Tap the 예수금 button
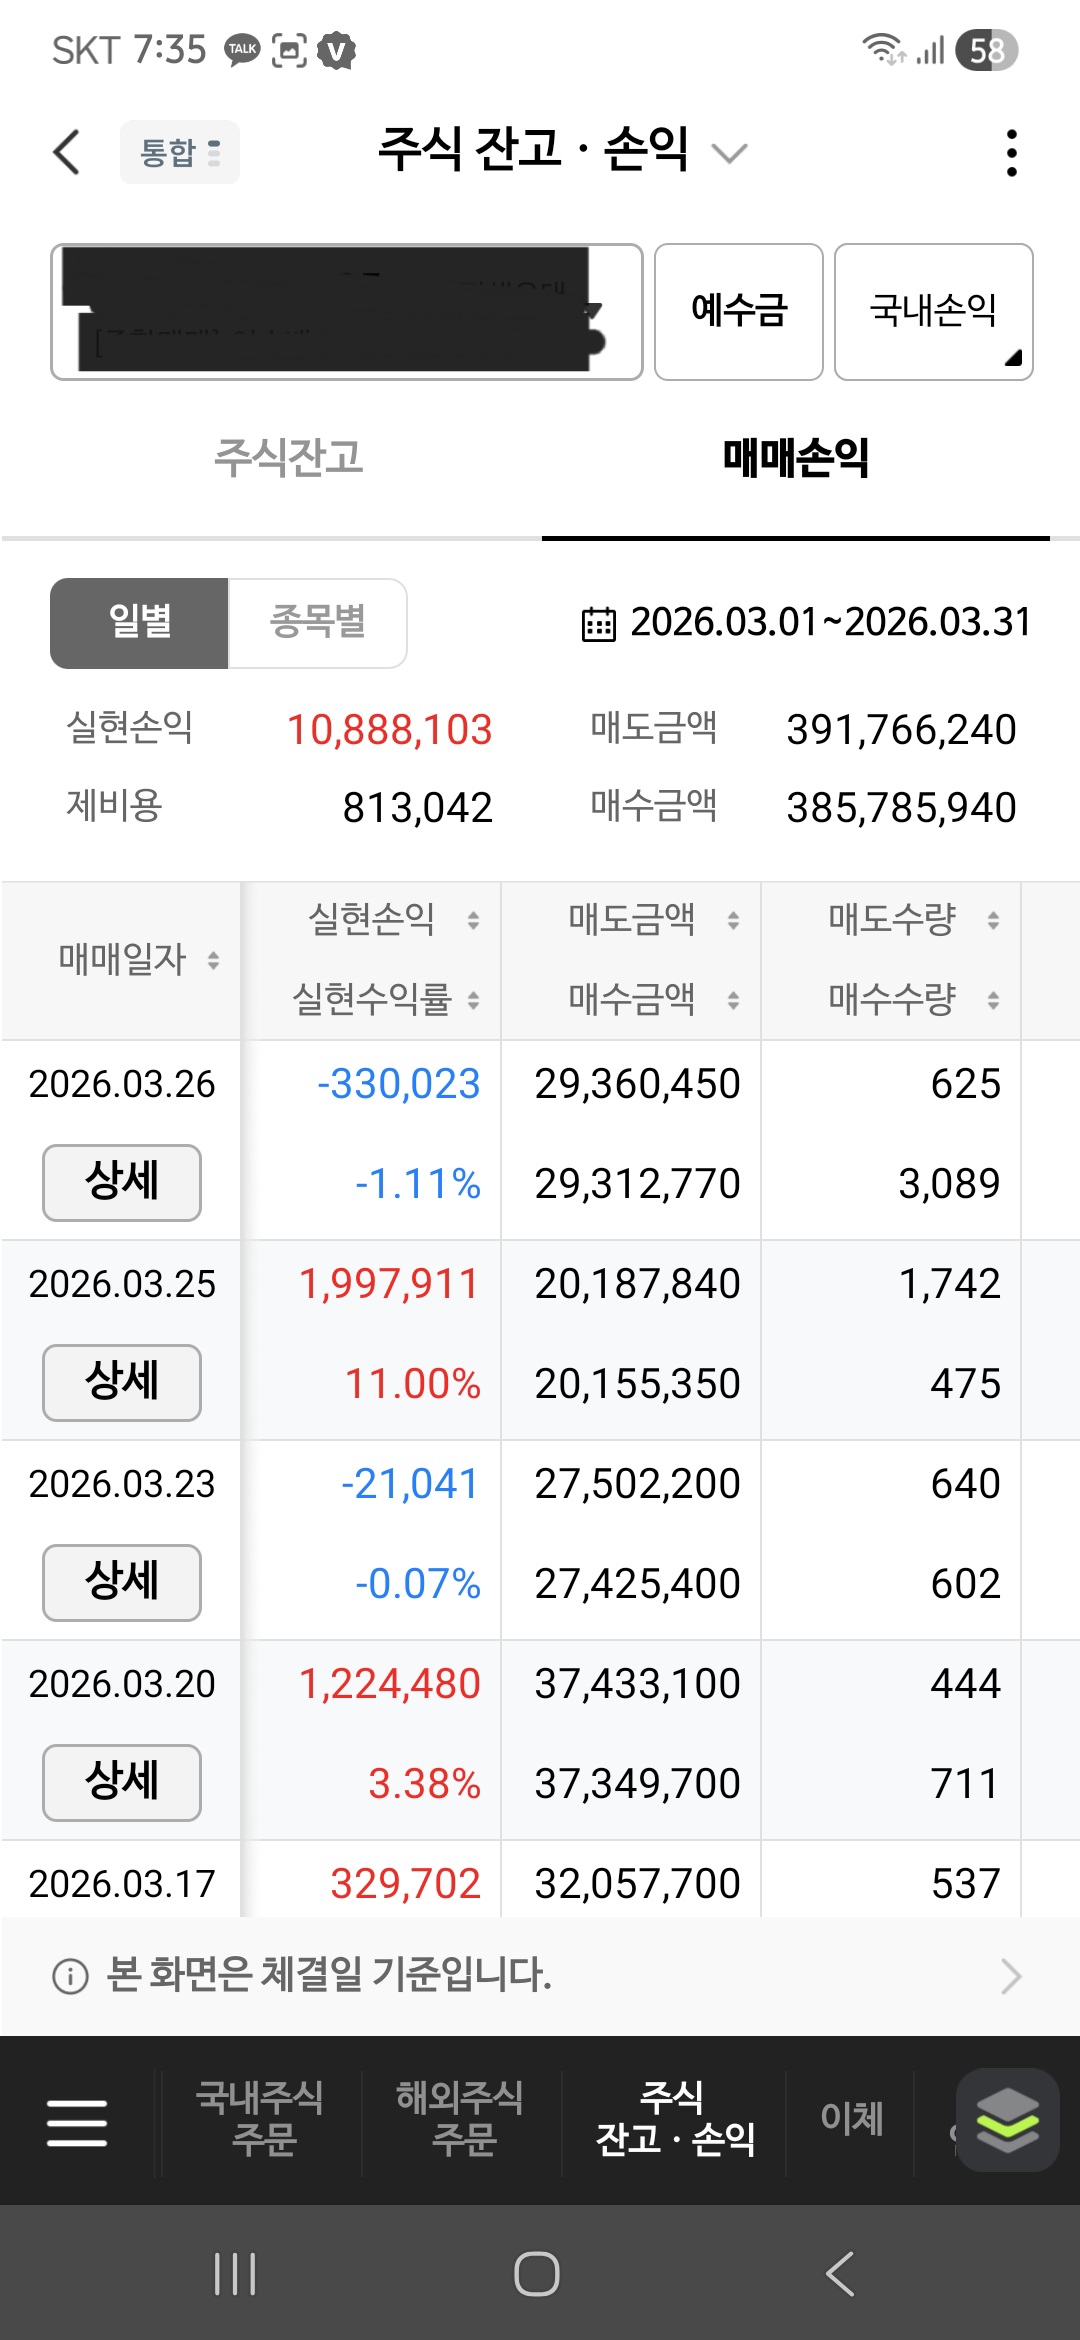The height and width of the screenshot is (2340, 1080). point(738,312)
